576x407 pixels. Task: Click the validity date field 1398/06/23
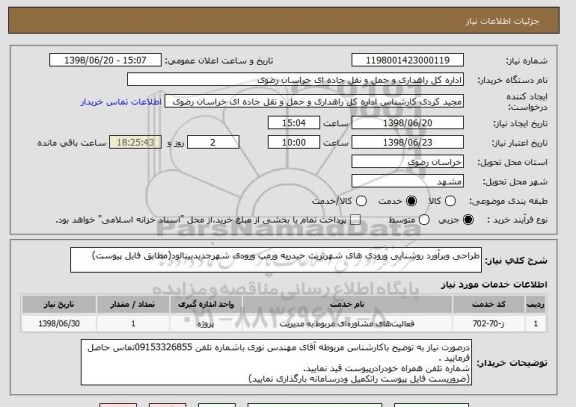pyautogui.click(x=407, y=142)
